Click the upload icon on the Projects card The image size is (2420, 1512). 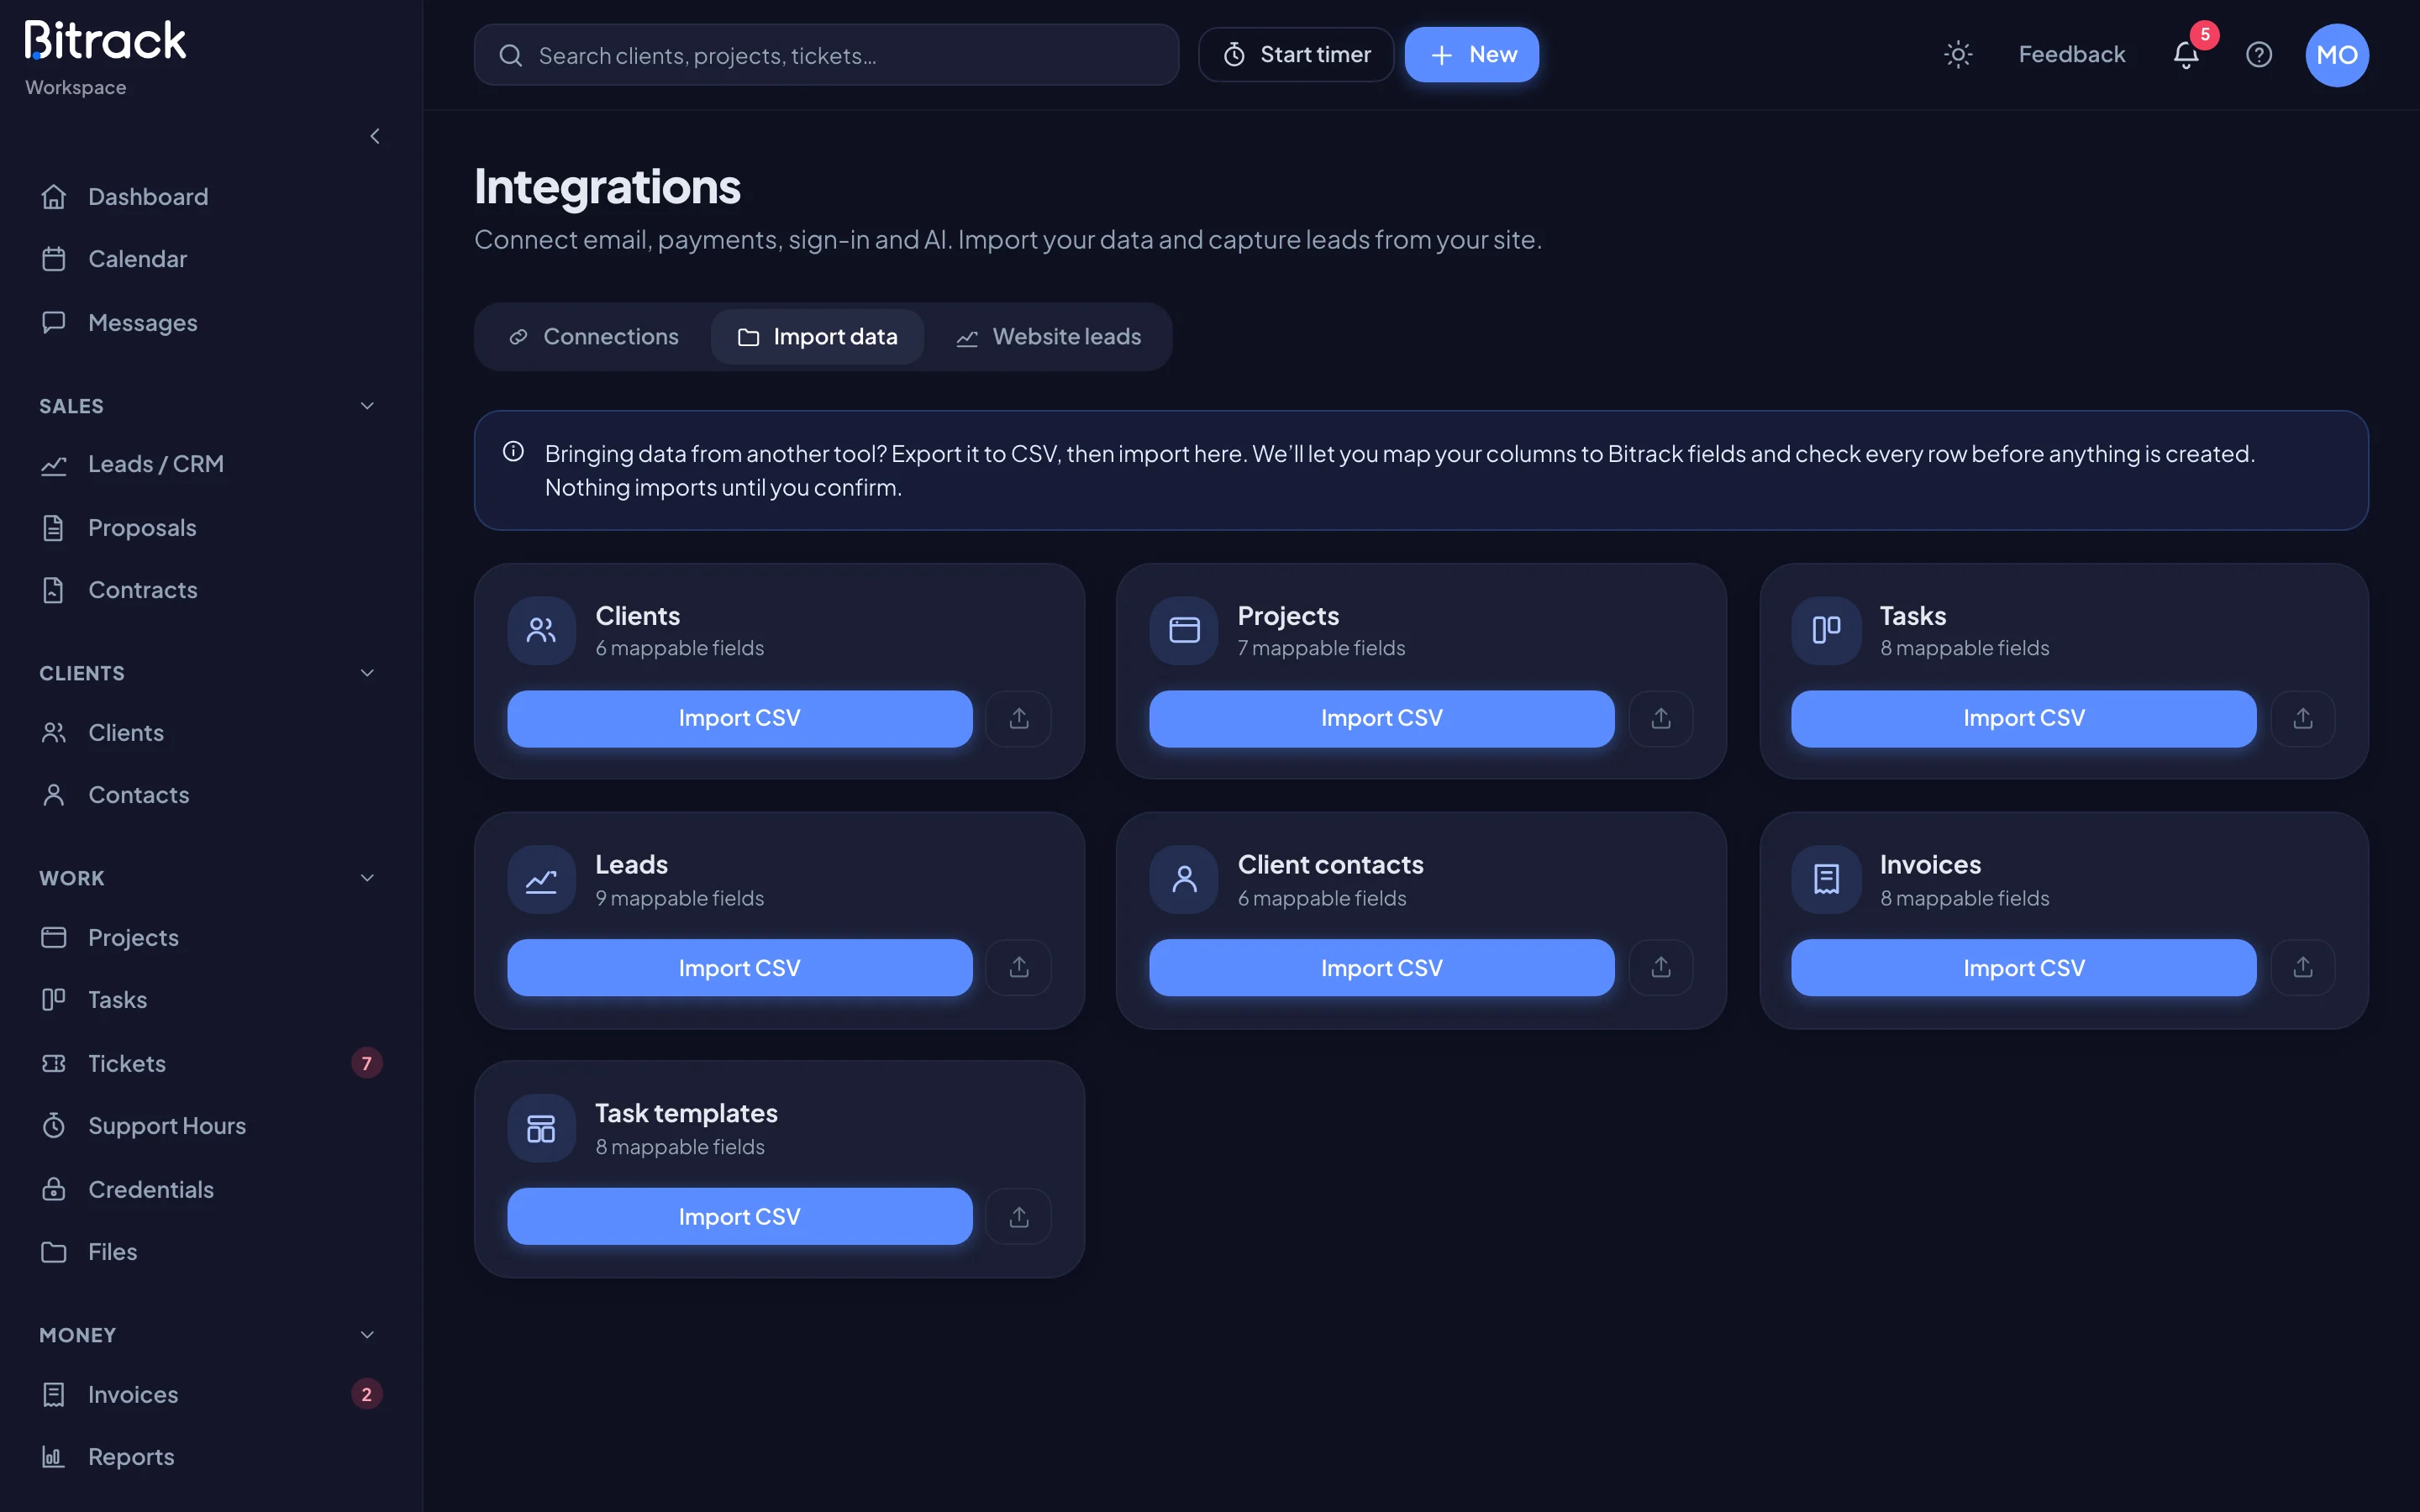tap(1660, 718)
